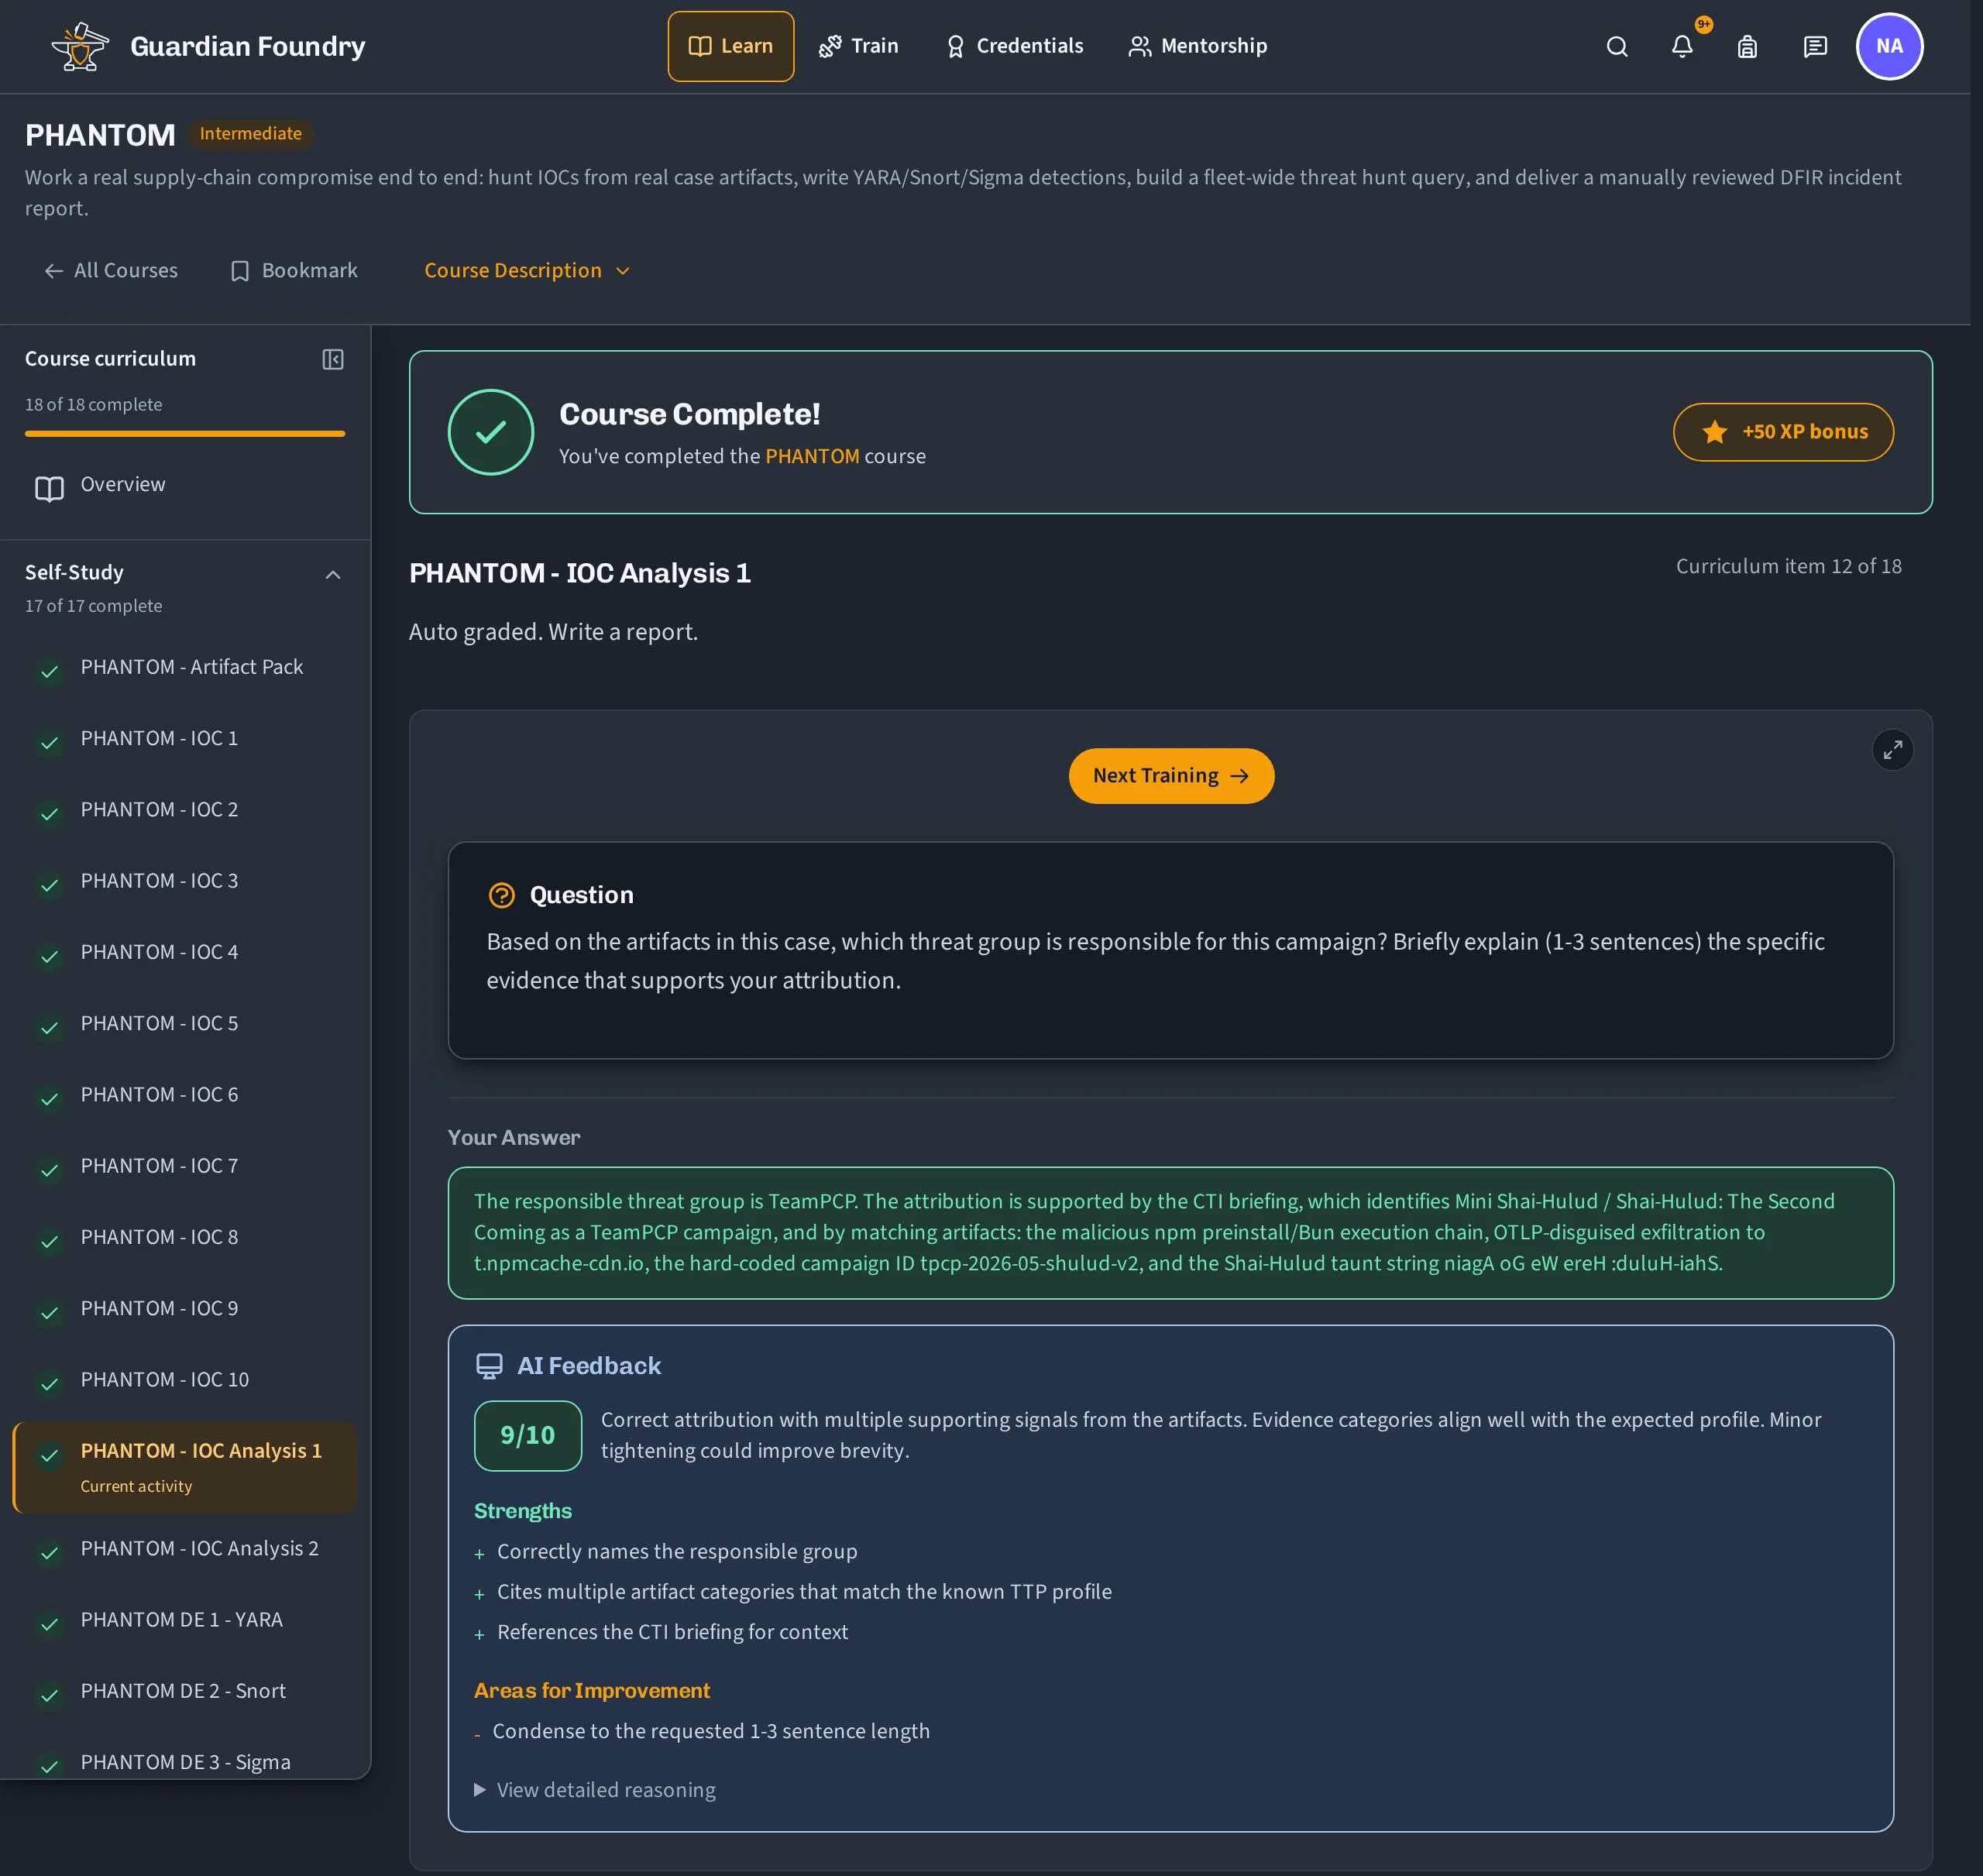1983x1876 pixels.
Task: Select current activity PHANTOM - IOC Analysis 1
Action: click(185, 1468)
